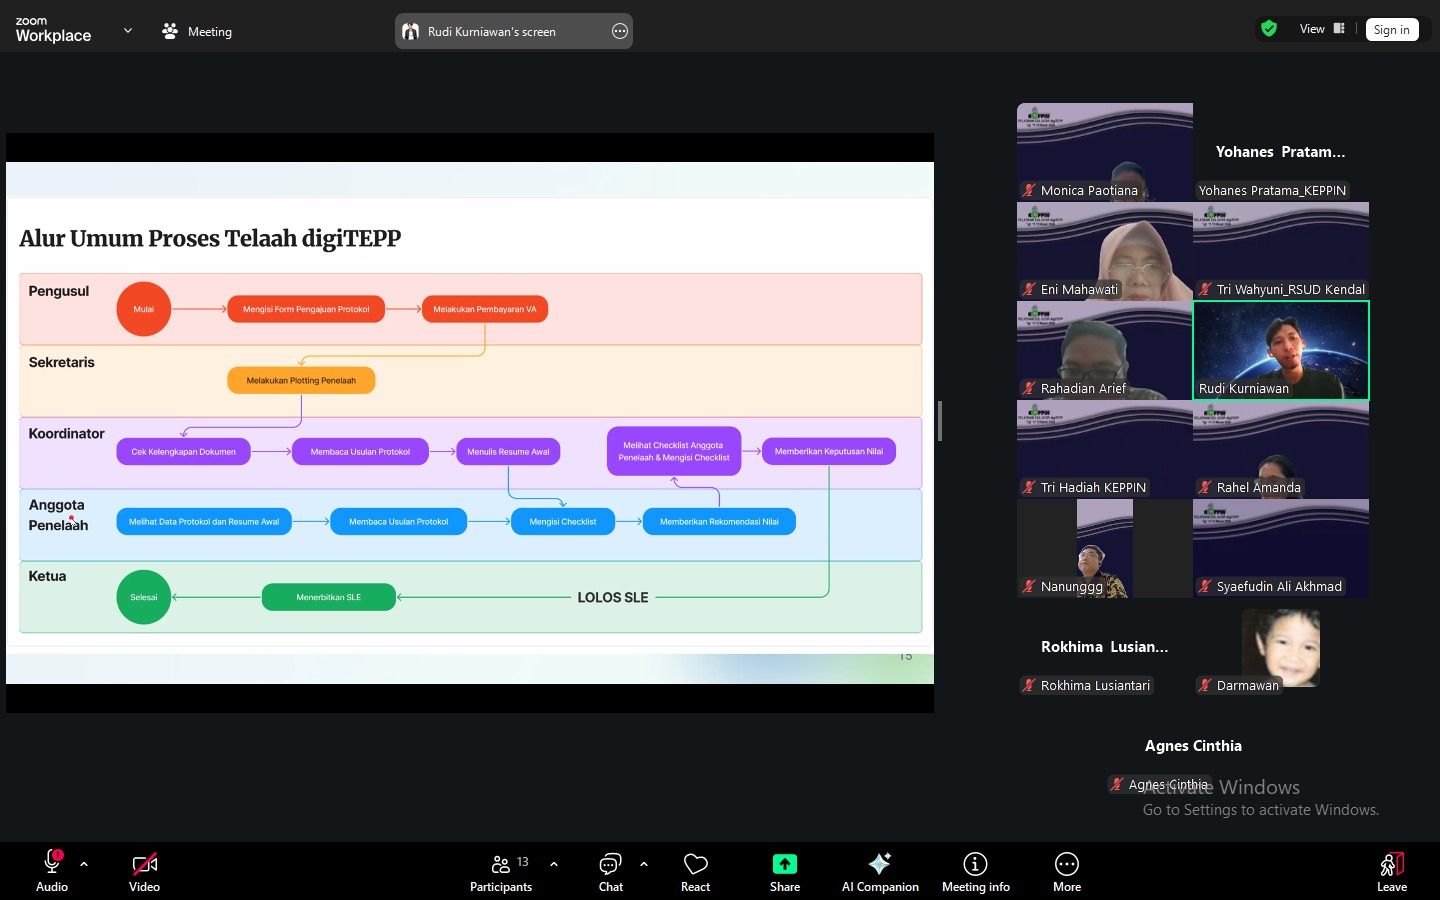Unmute the microphone with Audio button
The width and height of the screenshot is (1440, 900).
coord(52,872)
